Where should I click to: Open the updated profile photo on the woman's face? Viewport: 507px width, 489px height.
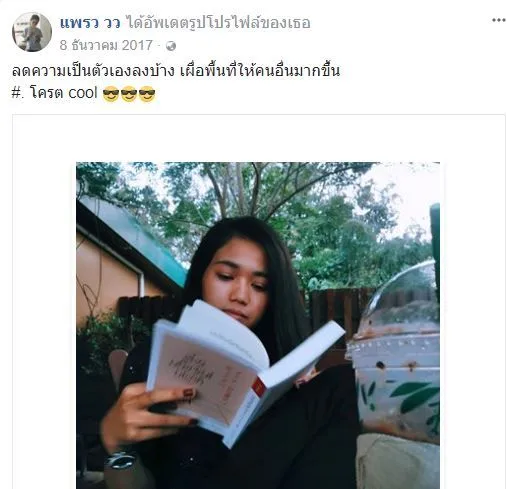237,281
